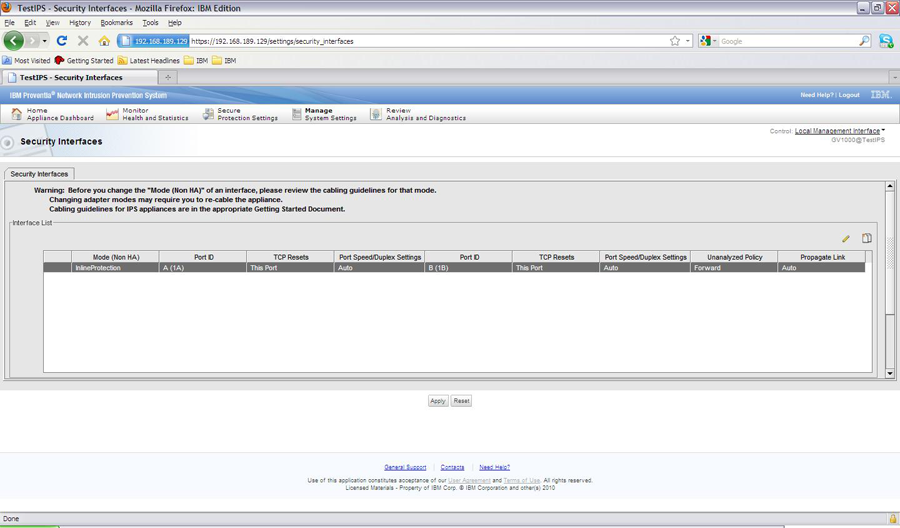Open the Secure Protection Settings icon

[x=208, y=114]
